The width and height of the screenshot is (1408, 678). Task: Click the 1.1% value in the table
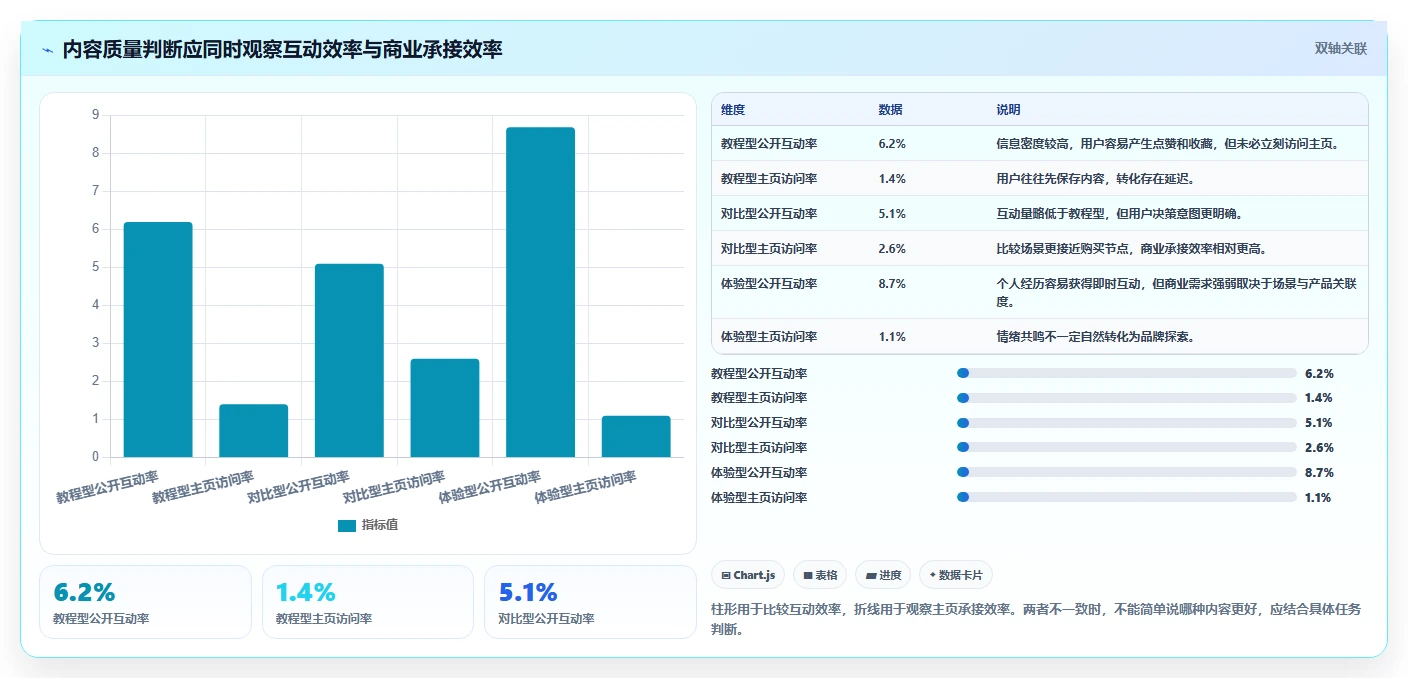[x=892, y=337]
